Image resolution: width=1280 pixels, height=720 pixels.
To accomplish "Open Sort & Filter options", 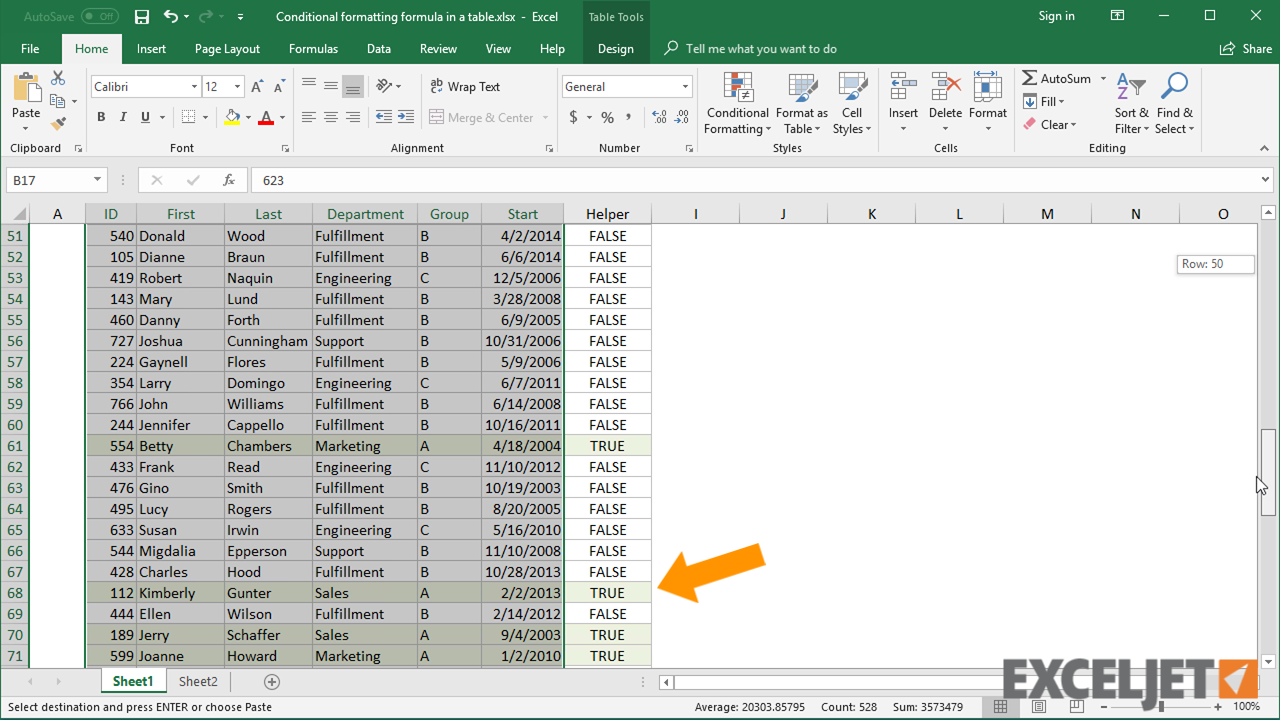I will point(1131,103).
